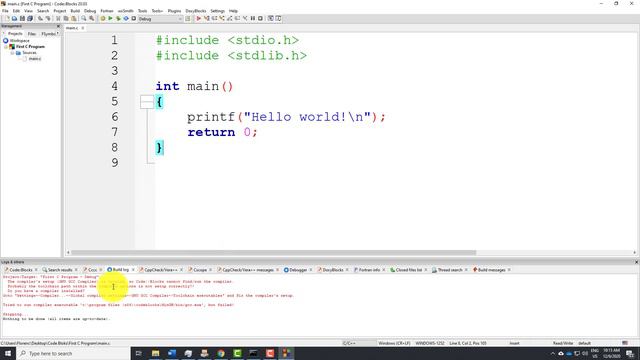Click the Paste toolbar icon
The image size is (640, 360).
(73, 18)
